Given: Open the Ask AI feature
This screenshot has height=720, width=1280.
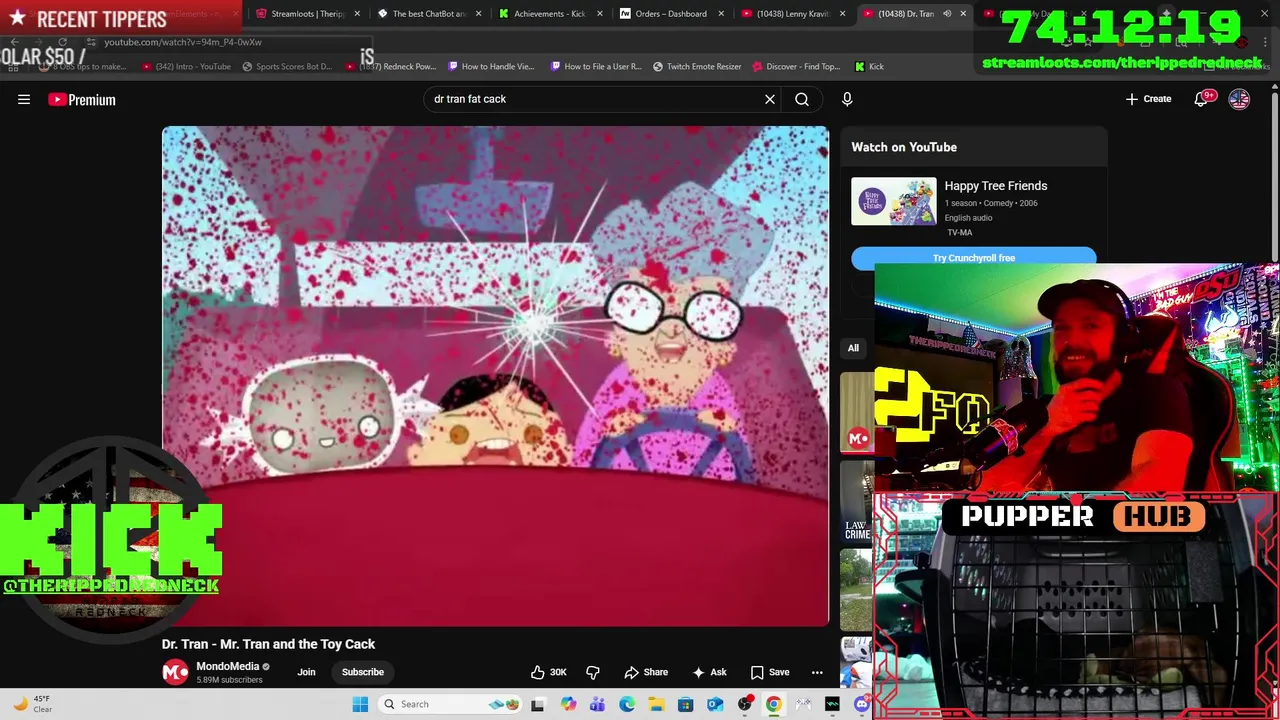Looking at the screenshot, I should (709, 672).
